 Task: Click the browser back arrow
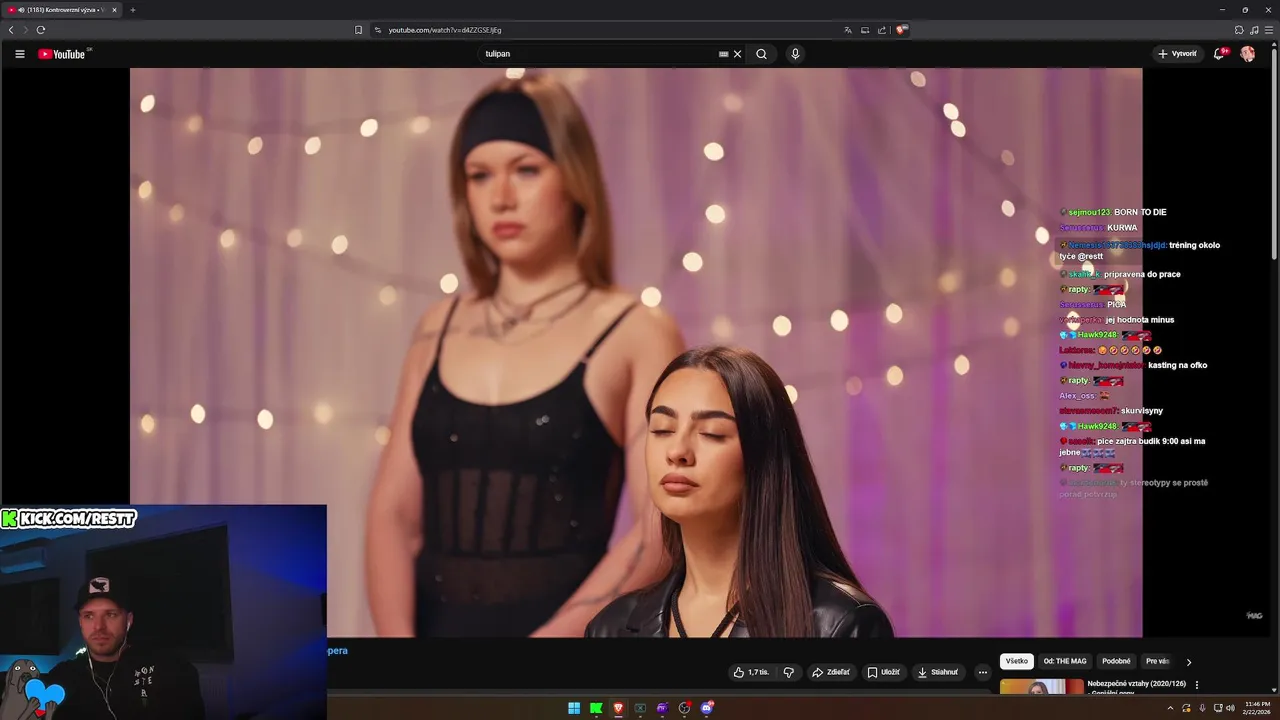click(11, 30)
